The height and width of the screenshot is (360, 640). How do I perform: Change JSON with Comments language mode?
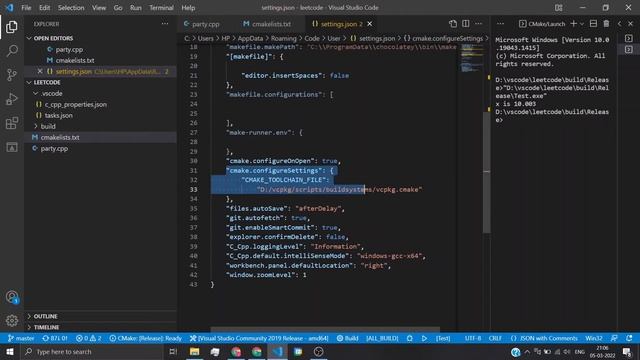(544, 338)
